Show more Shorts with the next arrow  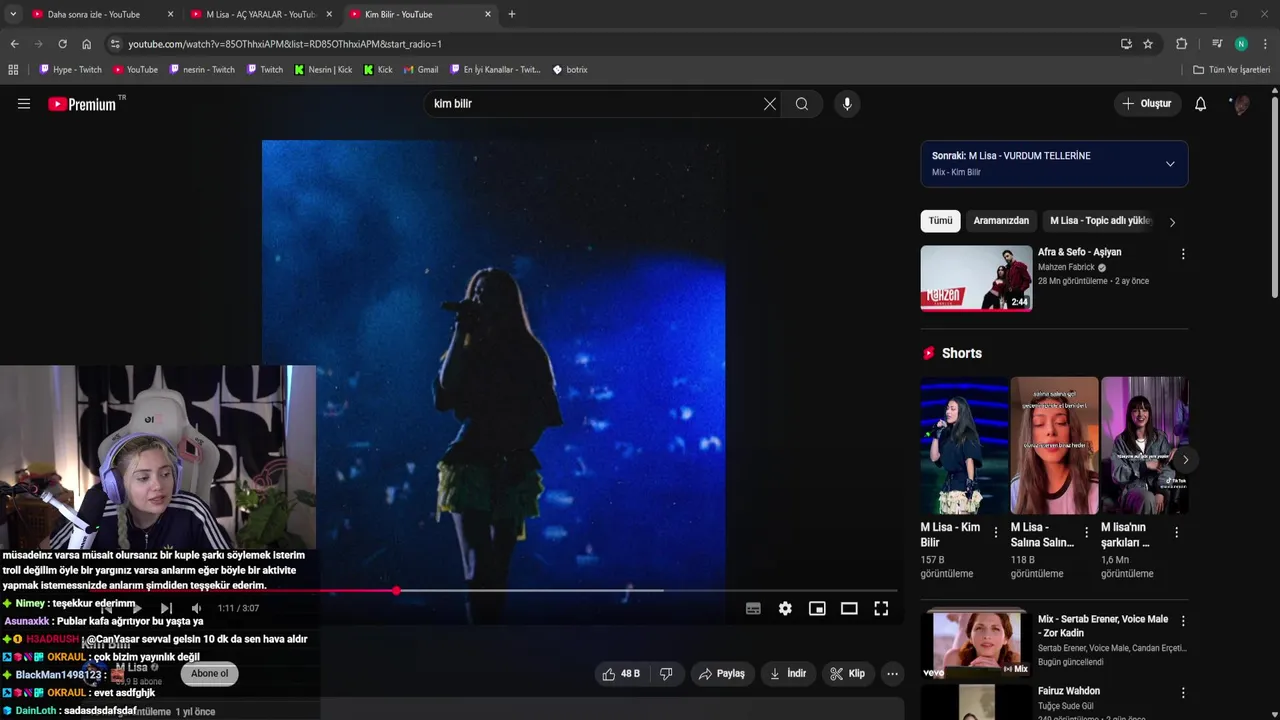pyautogui.click(x=1185, y=460)
